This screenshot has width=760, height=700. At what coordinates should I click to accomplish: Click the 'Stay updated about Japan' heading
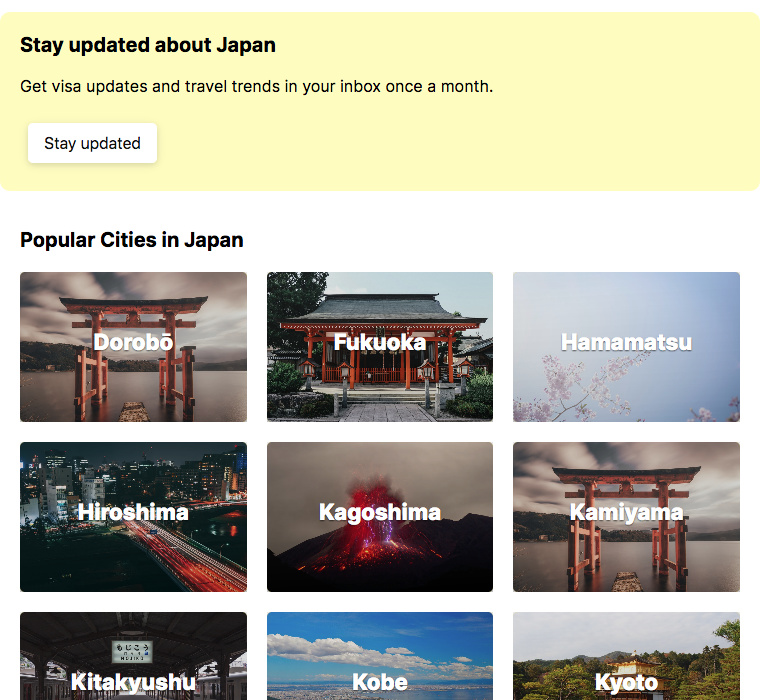pos(148,45)
